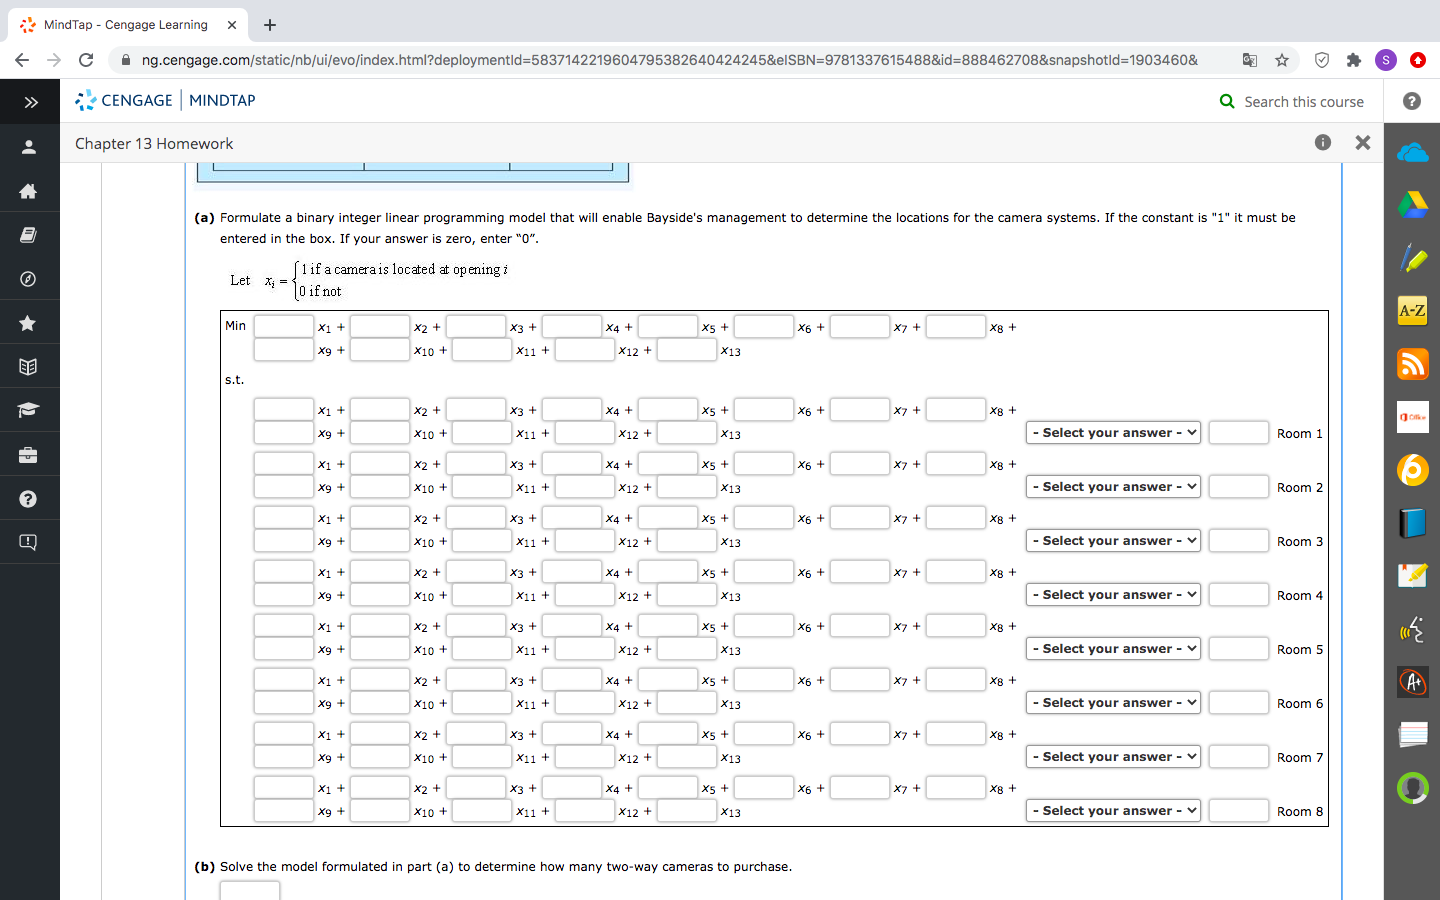Open the Google Drive app icon

point(1412,205)
